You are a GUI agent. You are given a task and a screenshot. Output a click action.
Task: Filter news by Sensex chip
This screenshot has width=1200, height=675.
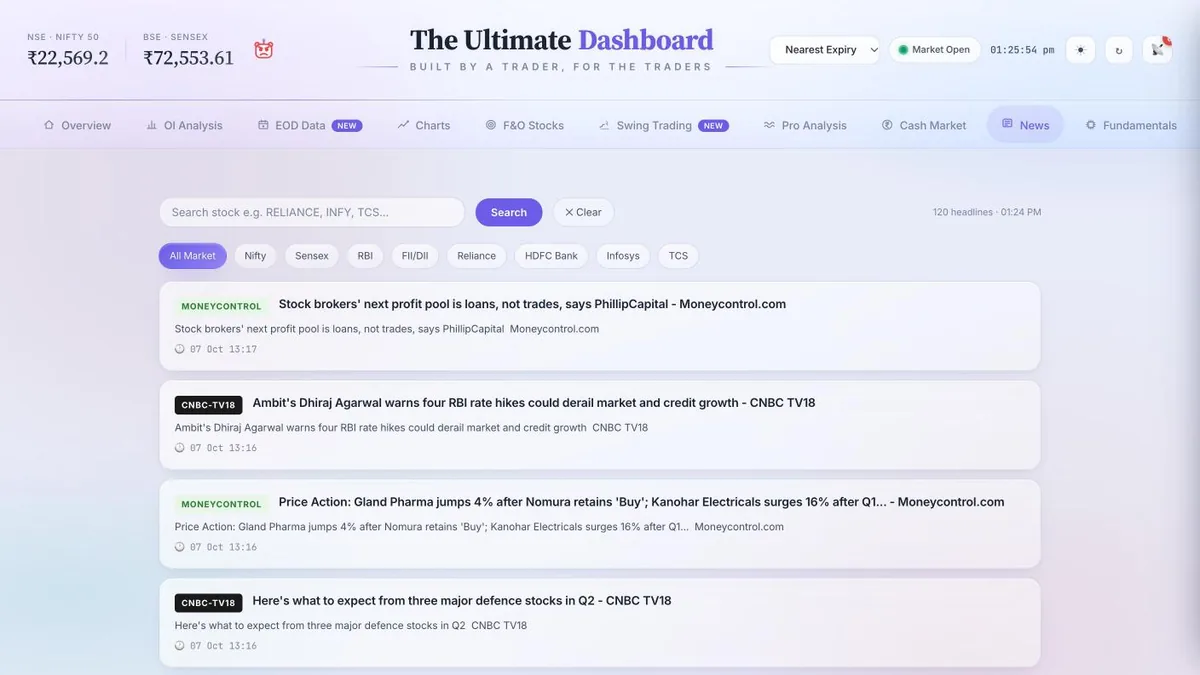pos(312,256)
